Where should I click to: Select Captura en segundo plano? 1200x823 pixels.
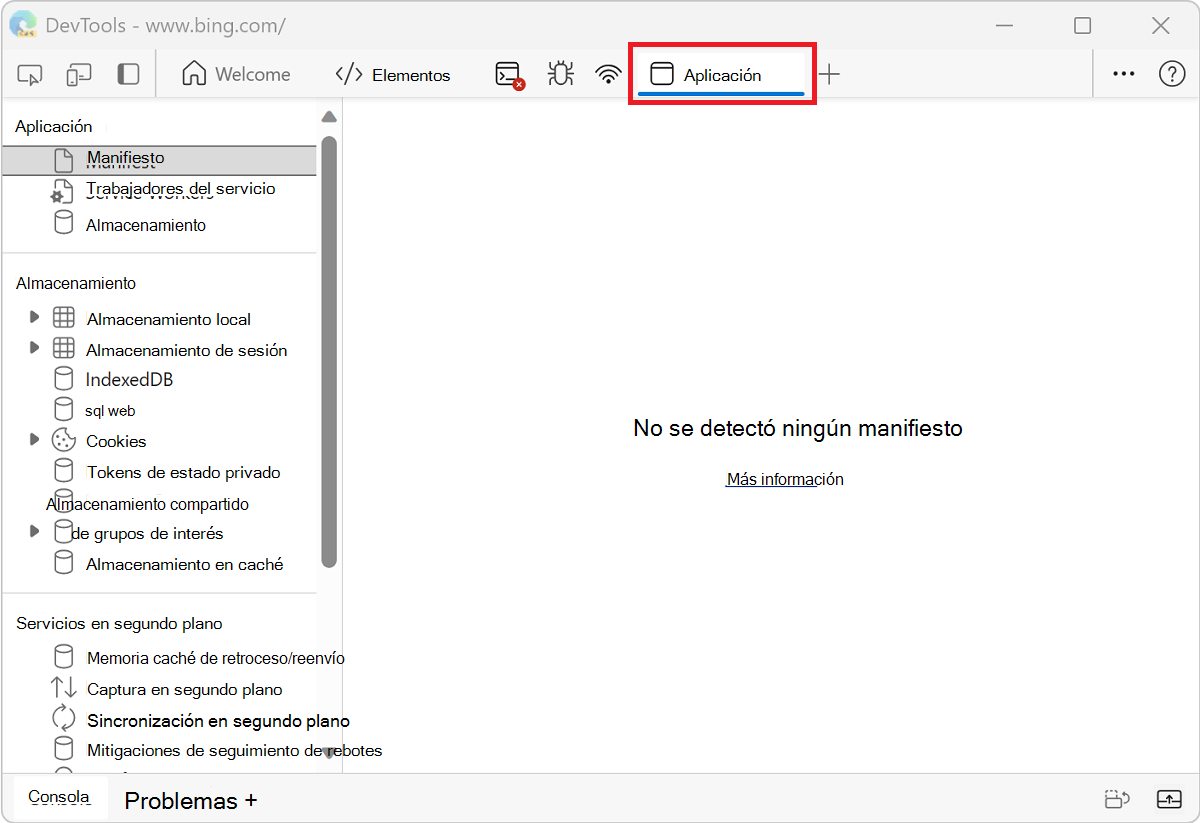(x=185, y=689)
